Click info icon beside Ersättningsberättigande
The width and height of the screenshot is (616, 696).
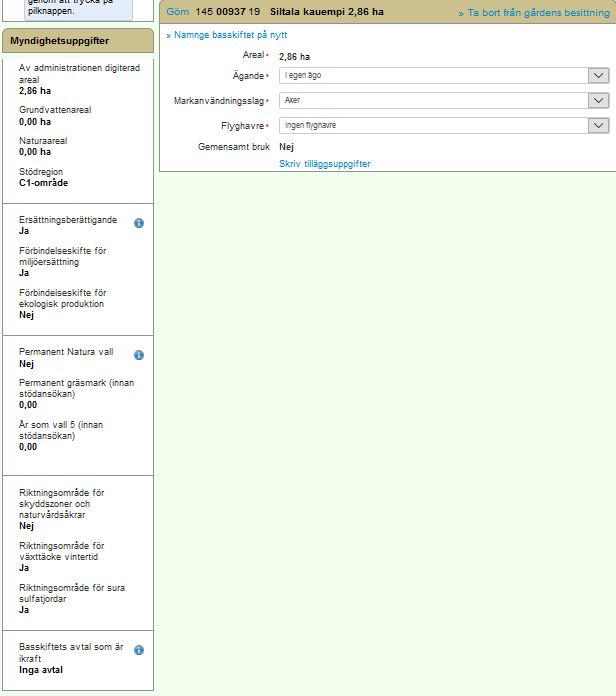coord(139,223)
